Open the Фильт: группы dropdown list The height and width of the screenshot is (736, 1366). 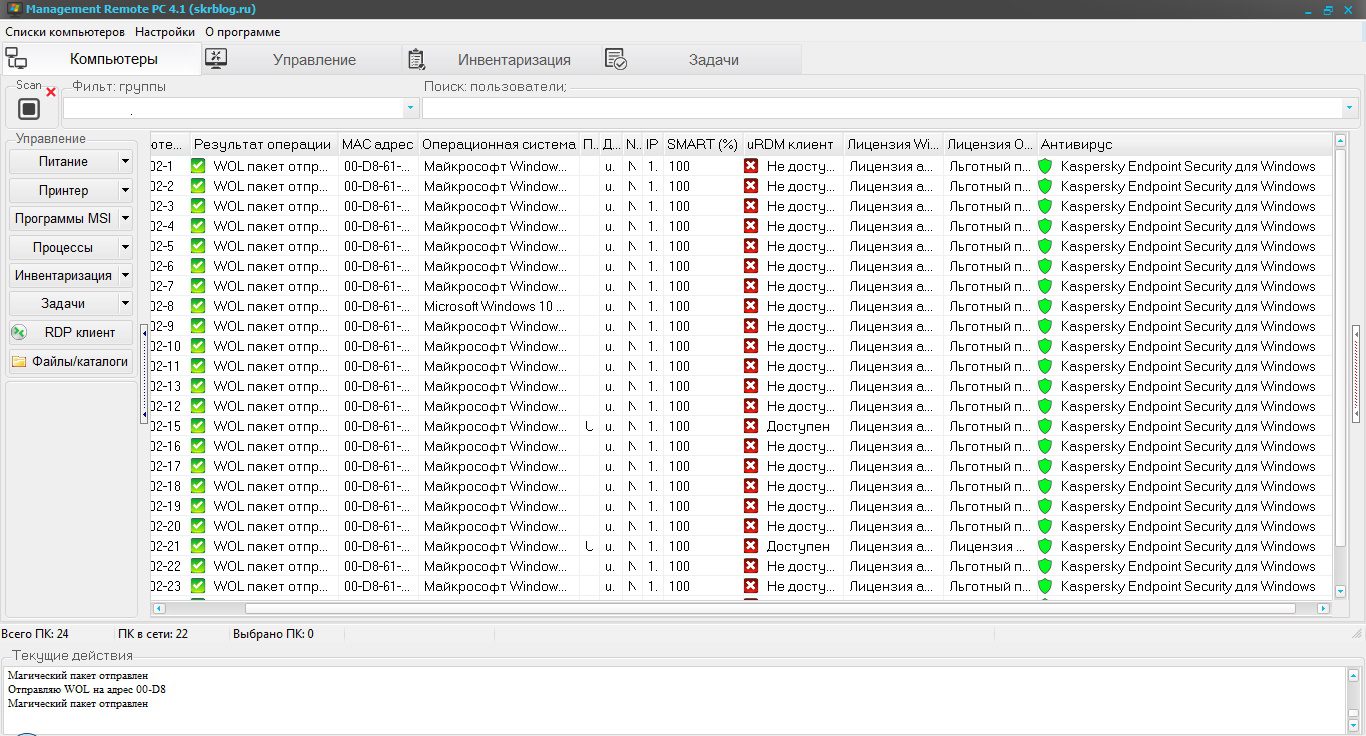coord(411,107)
